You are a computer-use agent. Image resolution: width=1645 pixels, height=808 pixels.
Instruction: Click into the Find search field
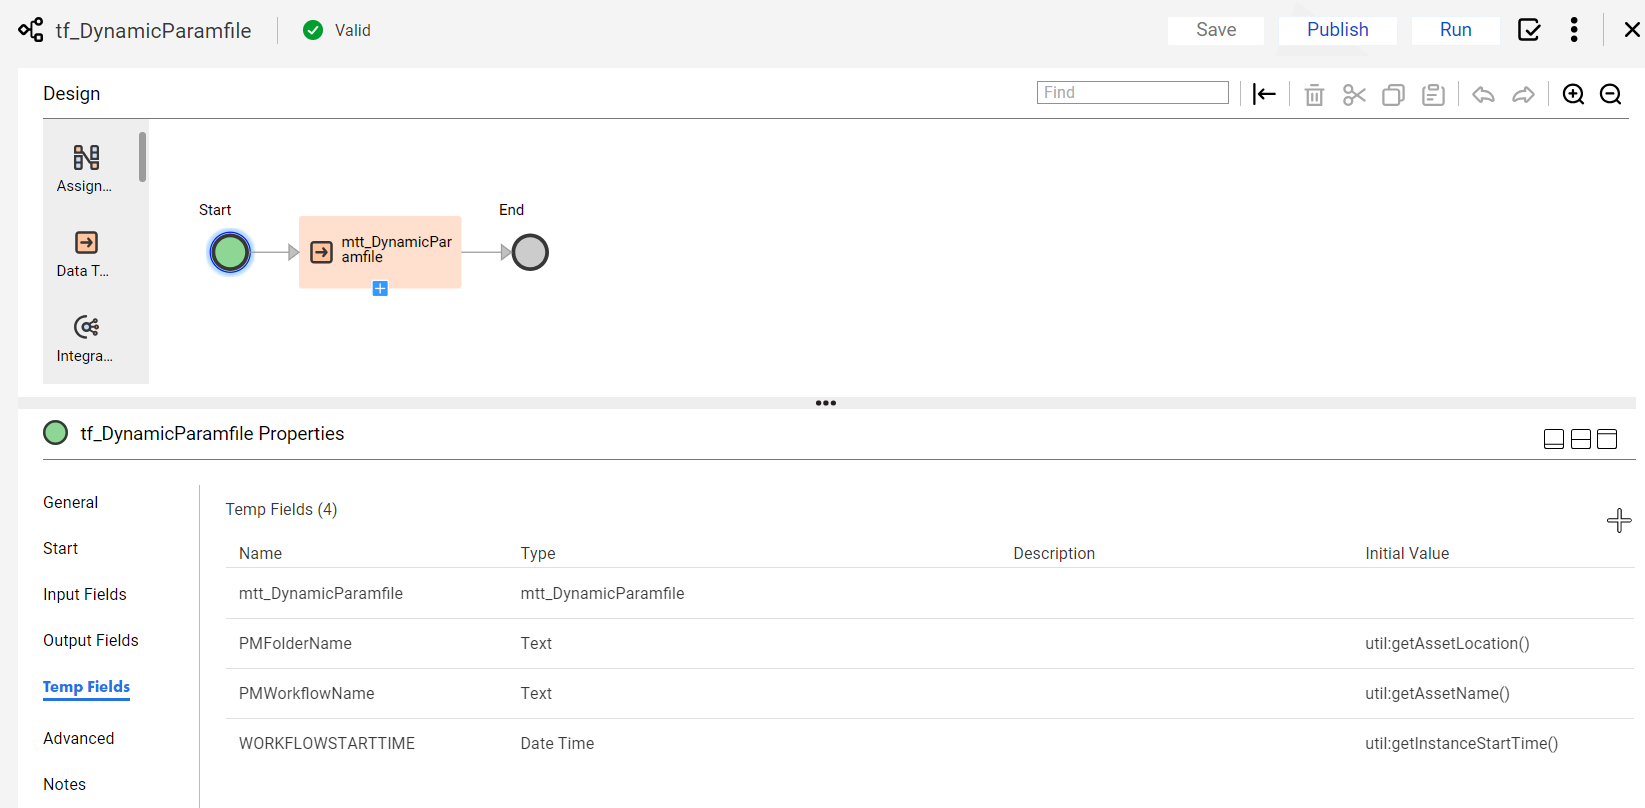pos(1133,93)
